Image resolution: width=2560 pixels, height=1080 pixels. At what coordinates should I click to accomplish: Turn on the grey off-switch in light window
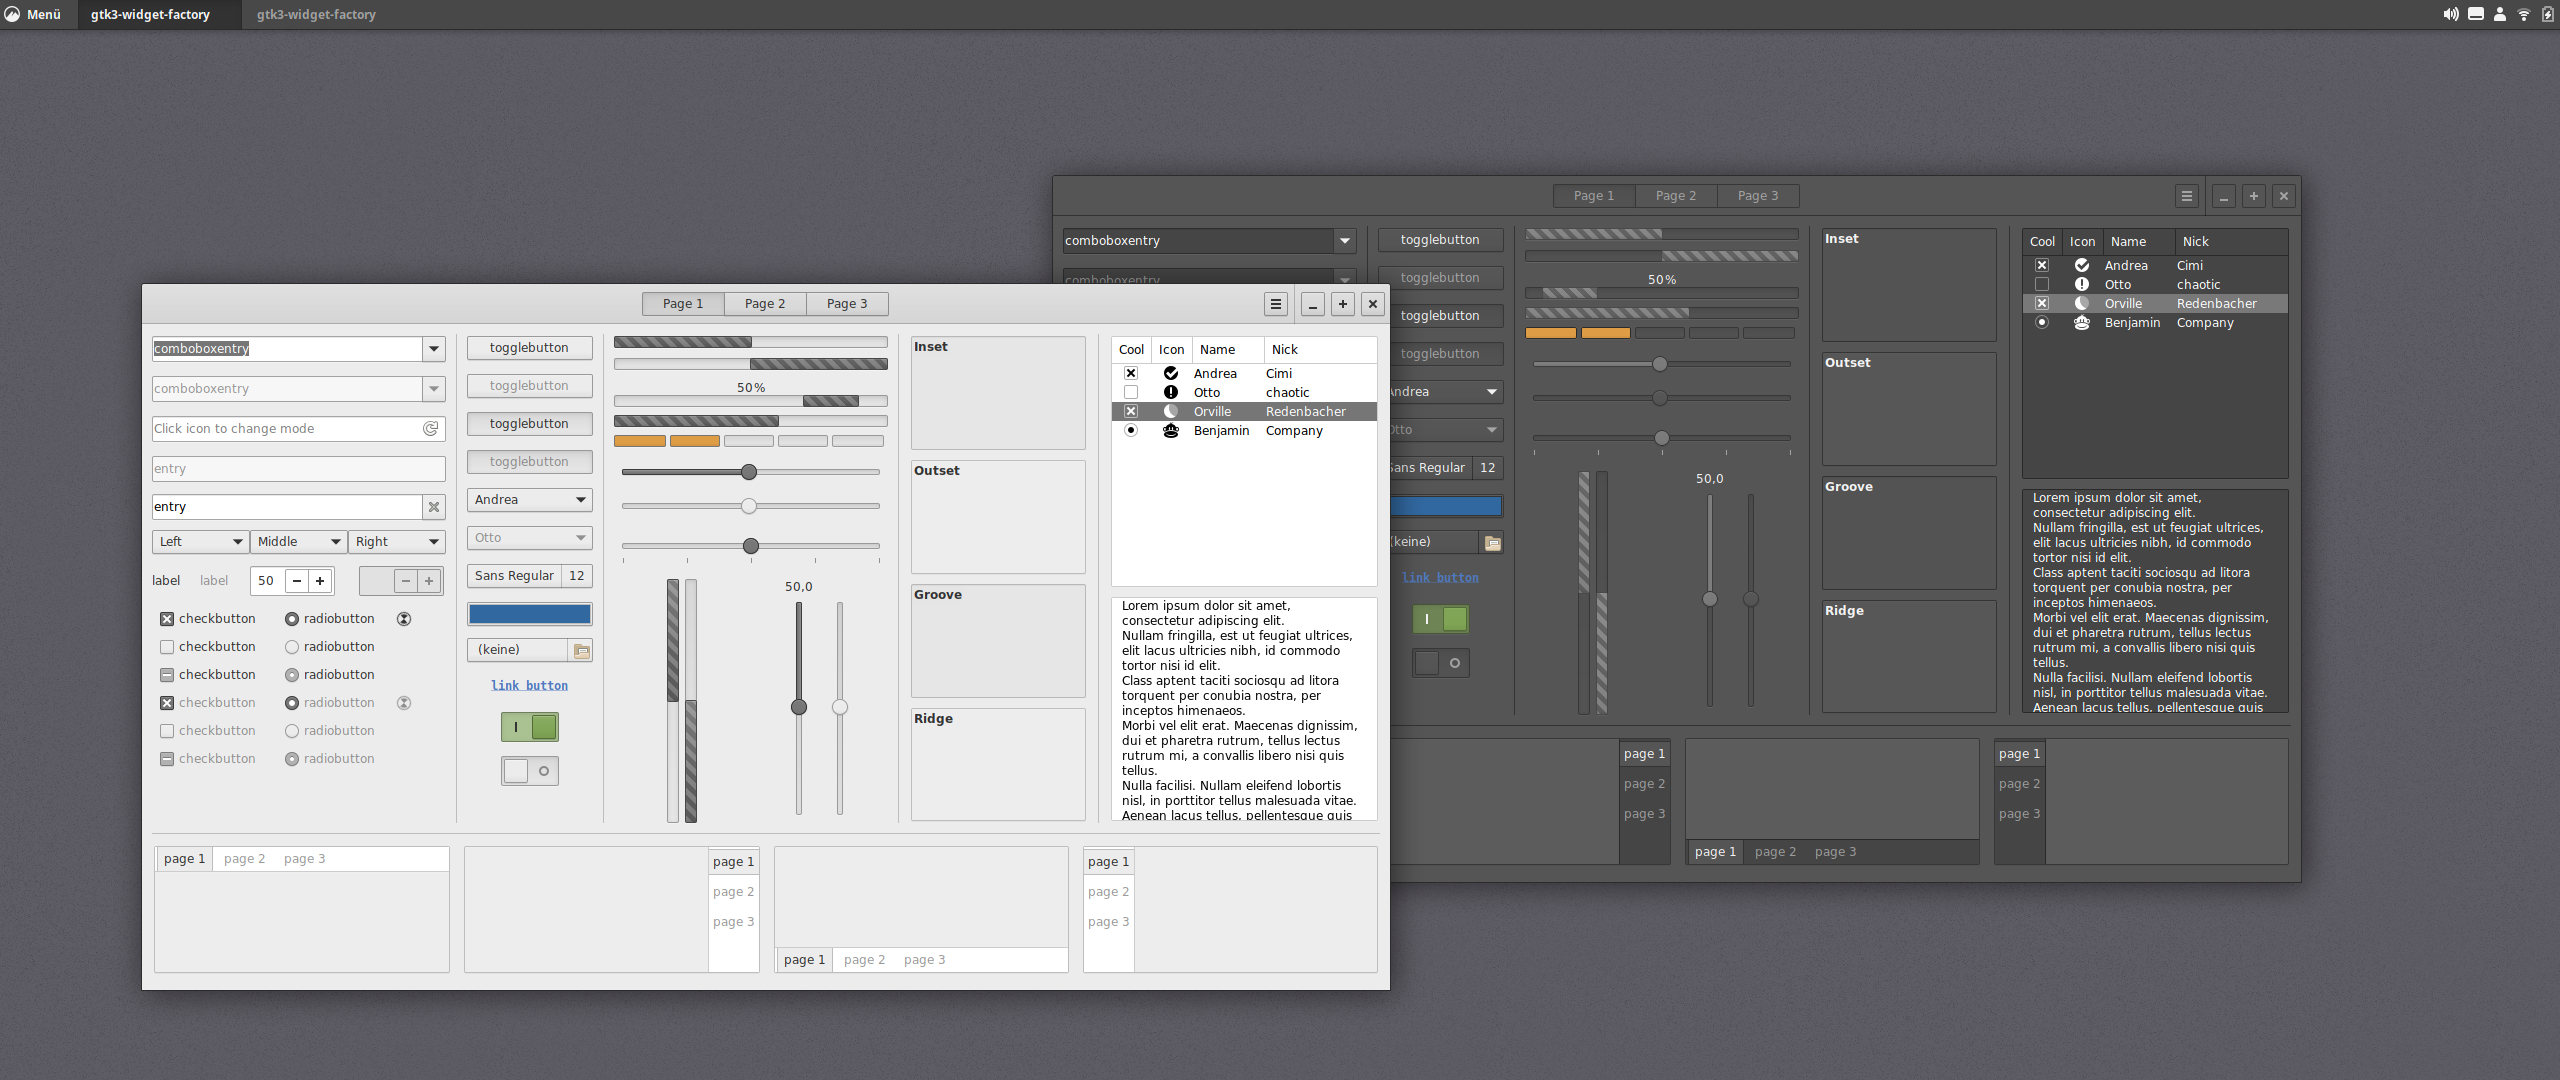[x=530, y=771]
